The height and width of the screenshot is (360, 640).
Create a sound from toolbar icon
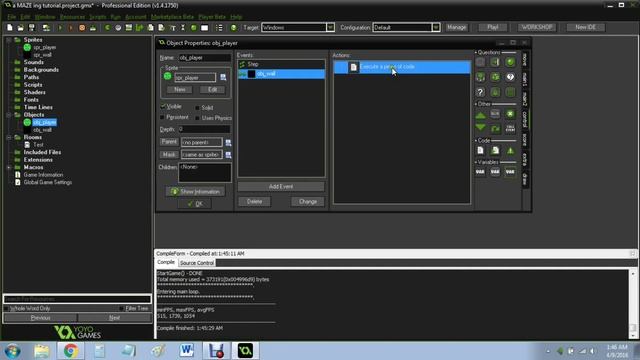tap(118, 27)
